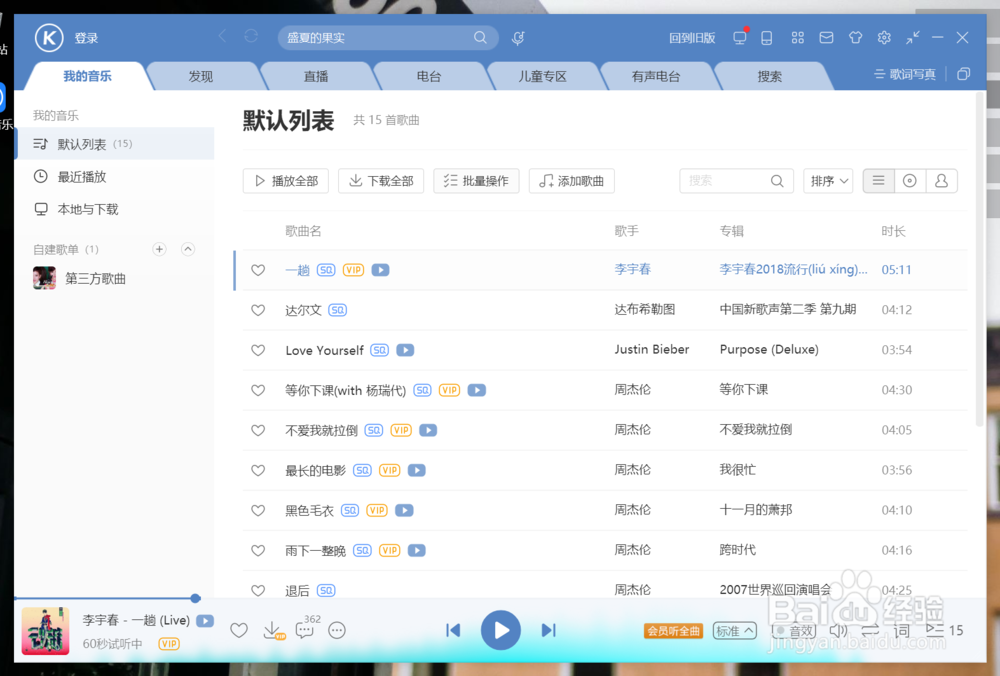
Task: Open the skin shirt icon
Action: click(x=855, y=38)
